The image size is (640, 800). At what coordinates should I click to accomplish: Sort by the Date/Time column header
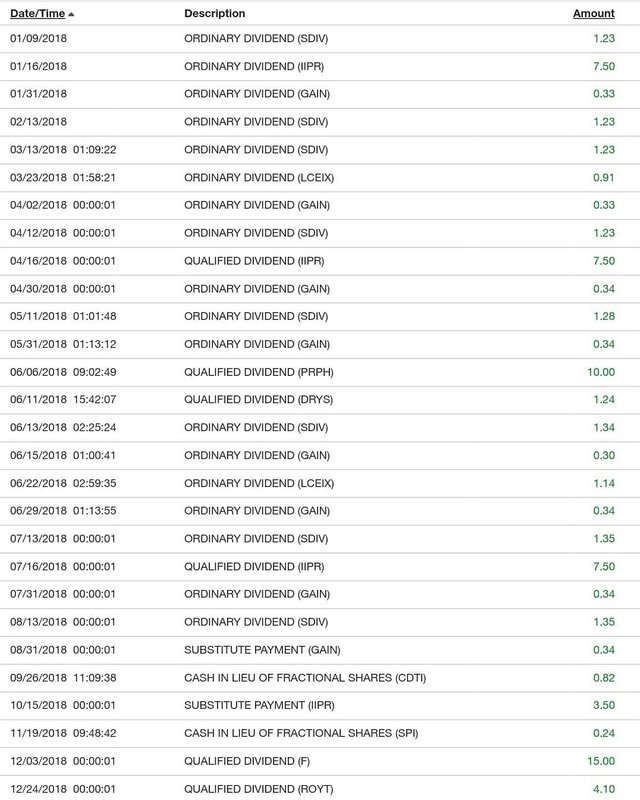[x=38, y=14]
